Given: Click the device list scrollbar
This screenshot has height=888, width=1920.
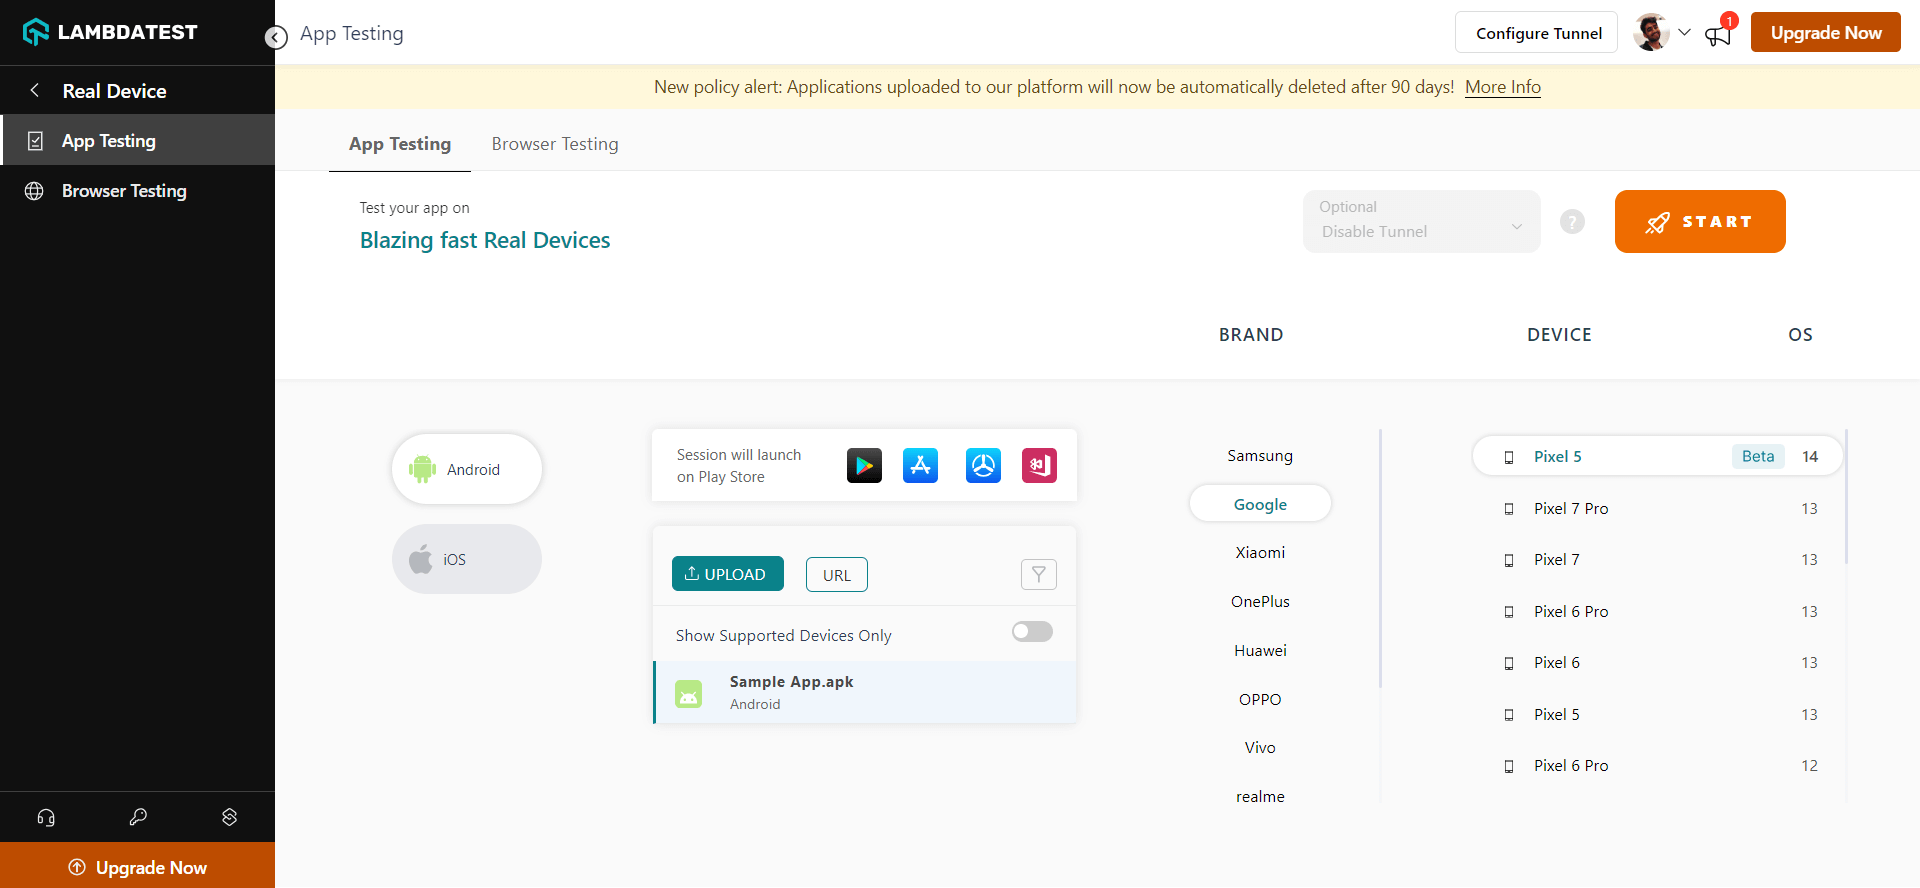Looking at the screenshot, I should coord(1846,496).
